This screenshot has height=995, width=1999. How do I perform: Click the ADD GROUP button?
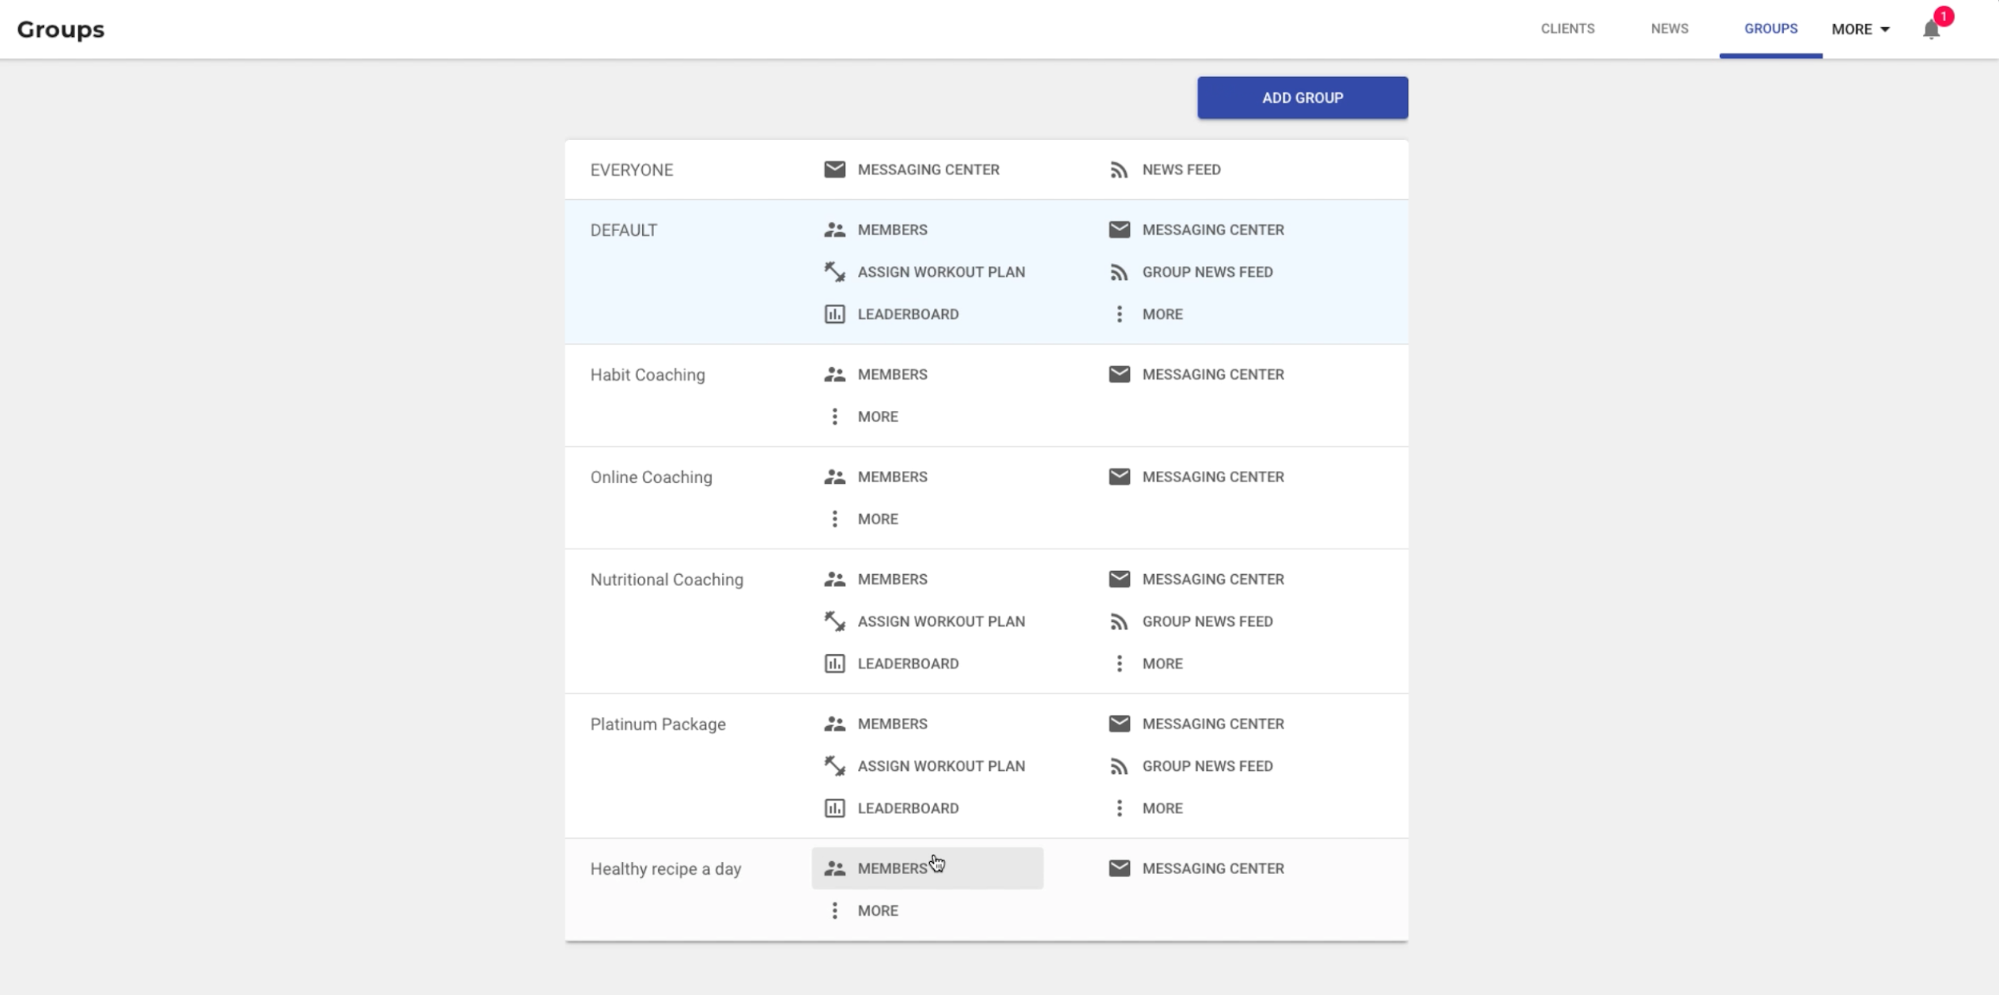point(1302,98)
